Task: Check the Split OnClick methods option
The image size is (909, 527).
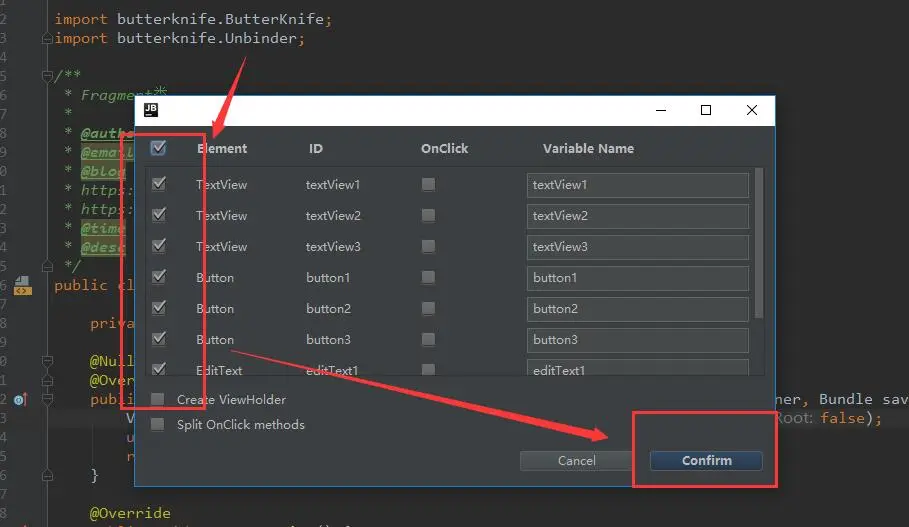Action: pyautogui.click(x=157, y=424)
